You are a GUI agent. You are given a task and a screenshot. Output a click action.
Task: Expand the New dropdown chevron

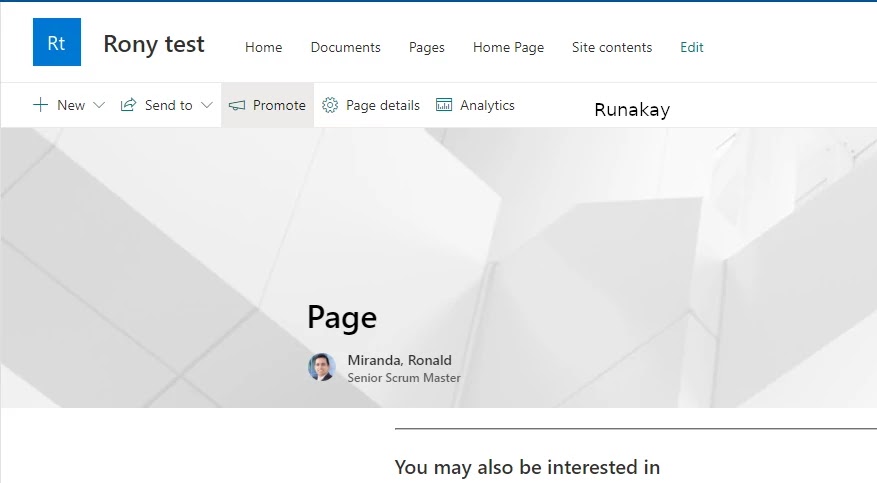point(99,105)
